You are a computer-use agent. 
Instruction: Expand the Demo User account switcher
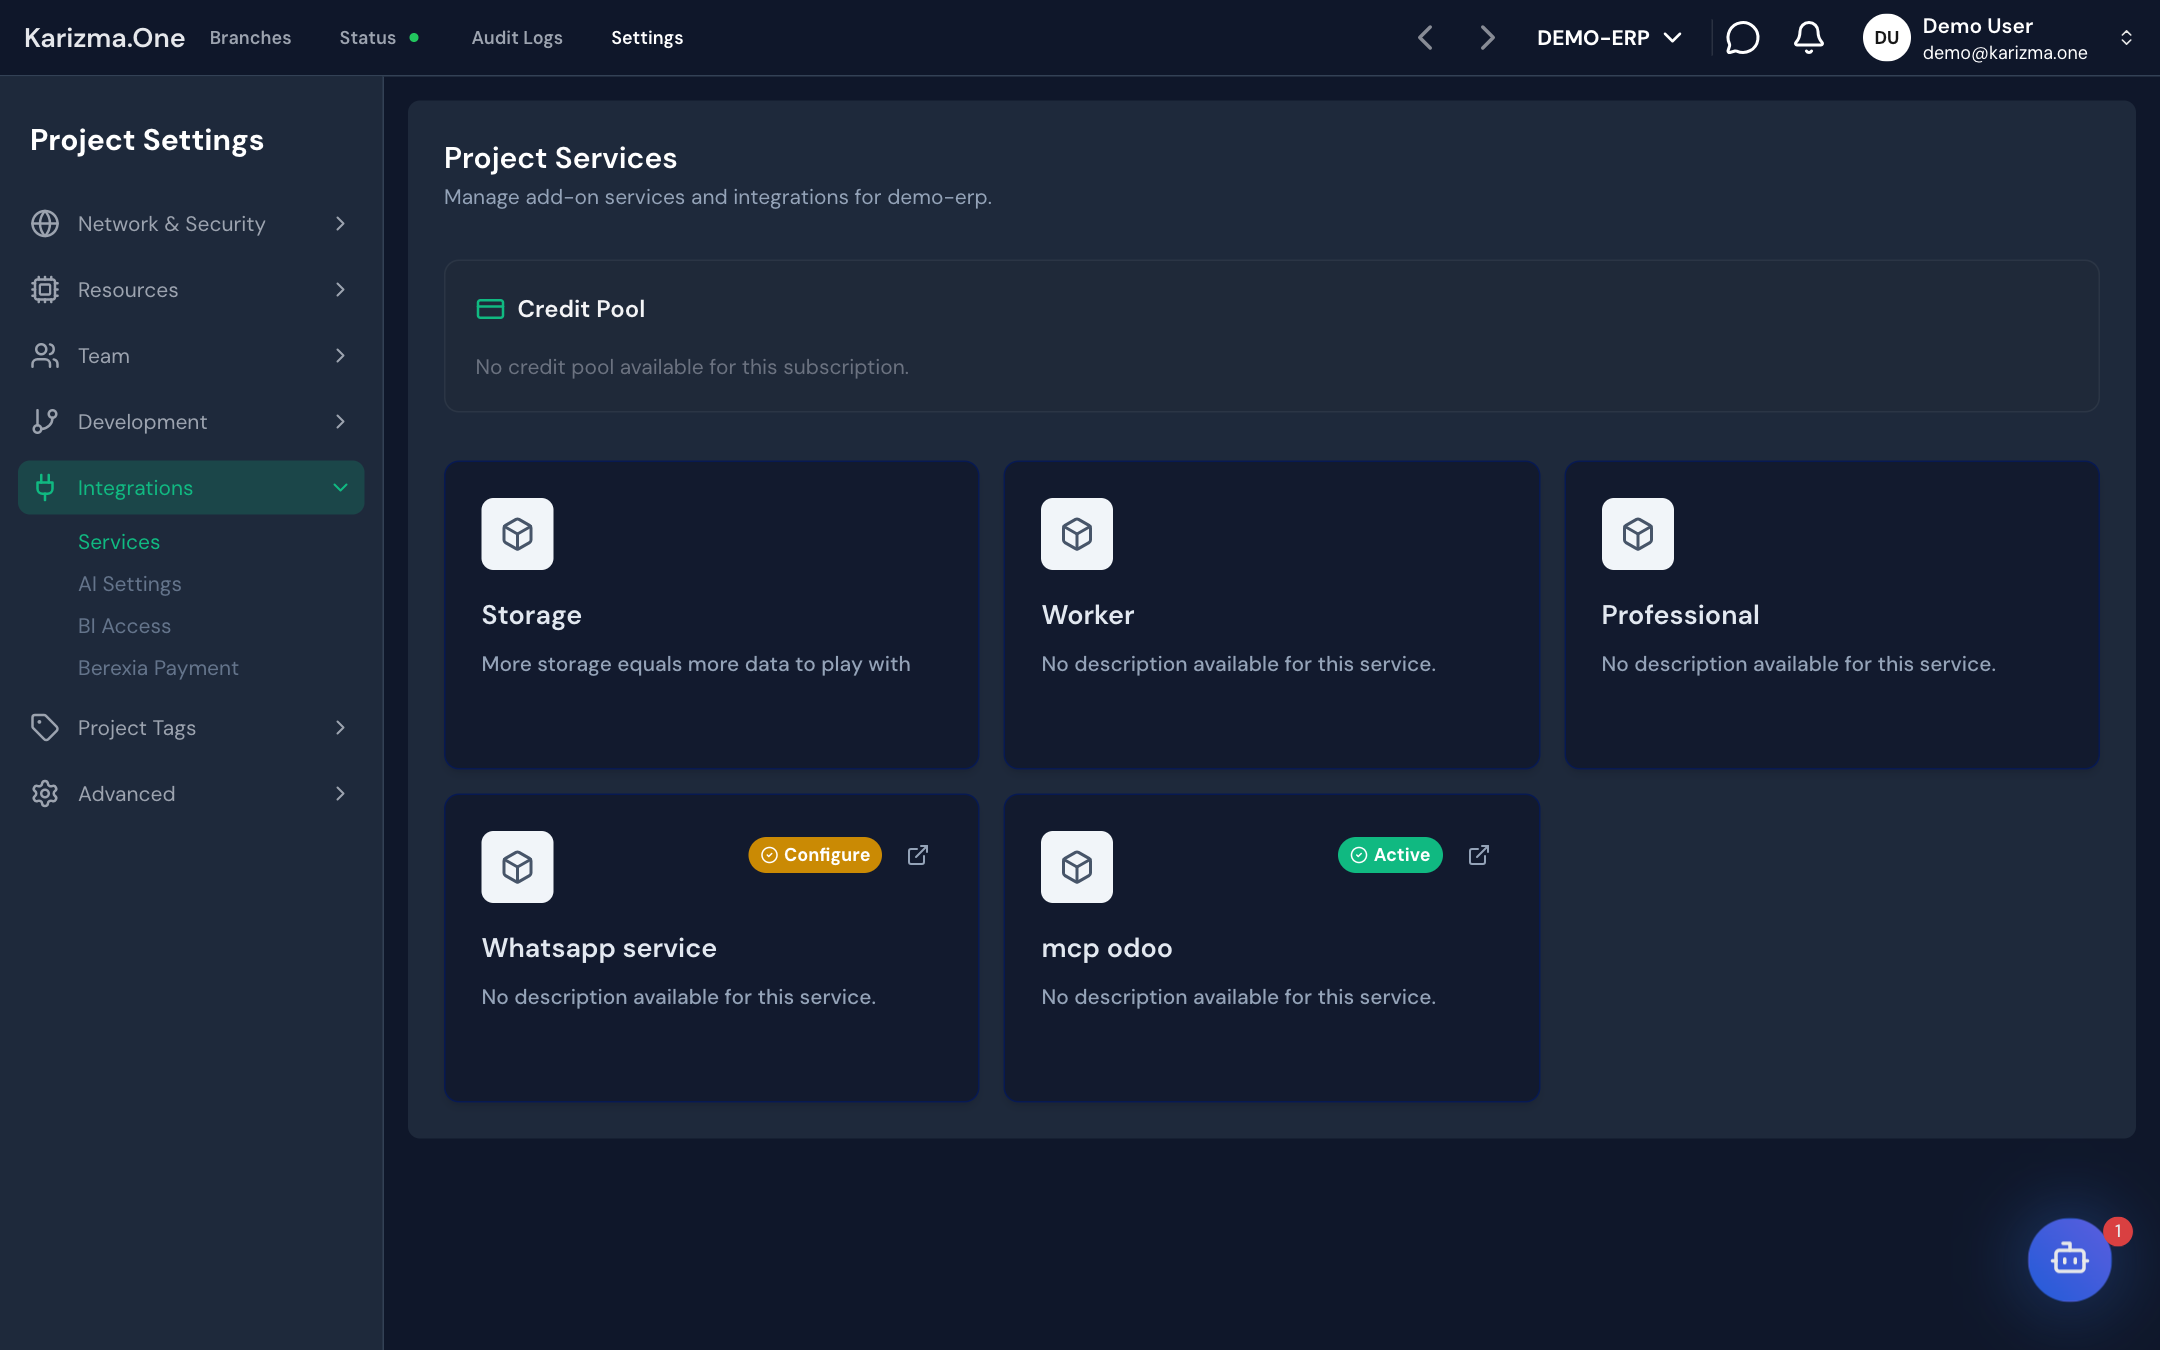2126,38
